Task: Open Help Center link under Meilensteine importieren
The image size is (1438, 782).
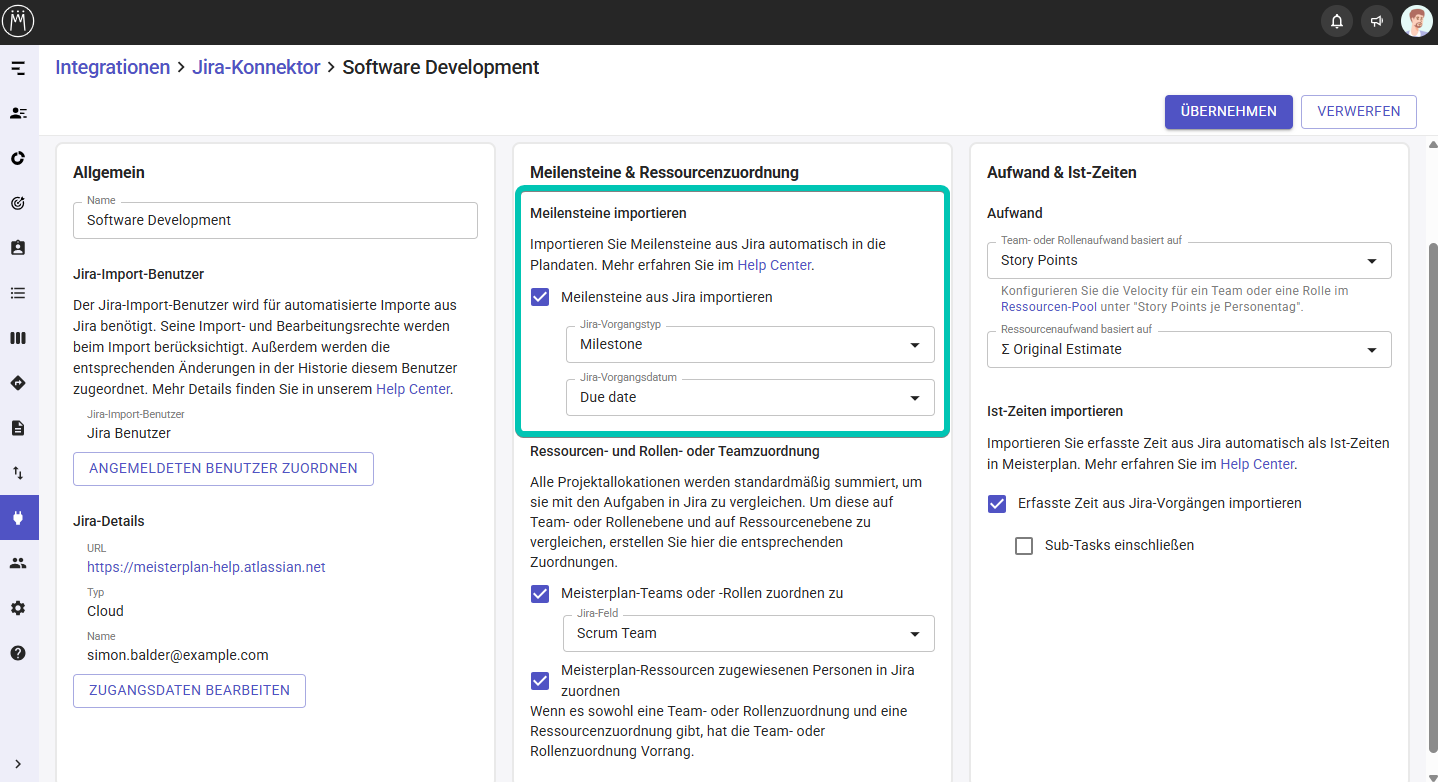Action: tap(775, 265)
